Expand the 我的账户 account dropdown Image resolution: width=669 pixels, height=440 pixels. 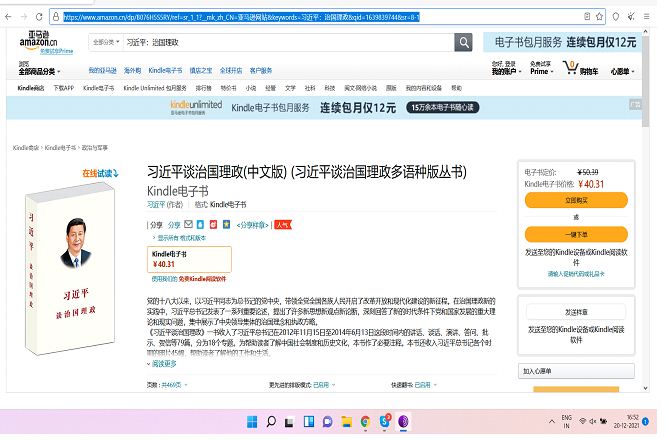tap(506, 71)
